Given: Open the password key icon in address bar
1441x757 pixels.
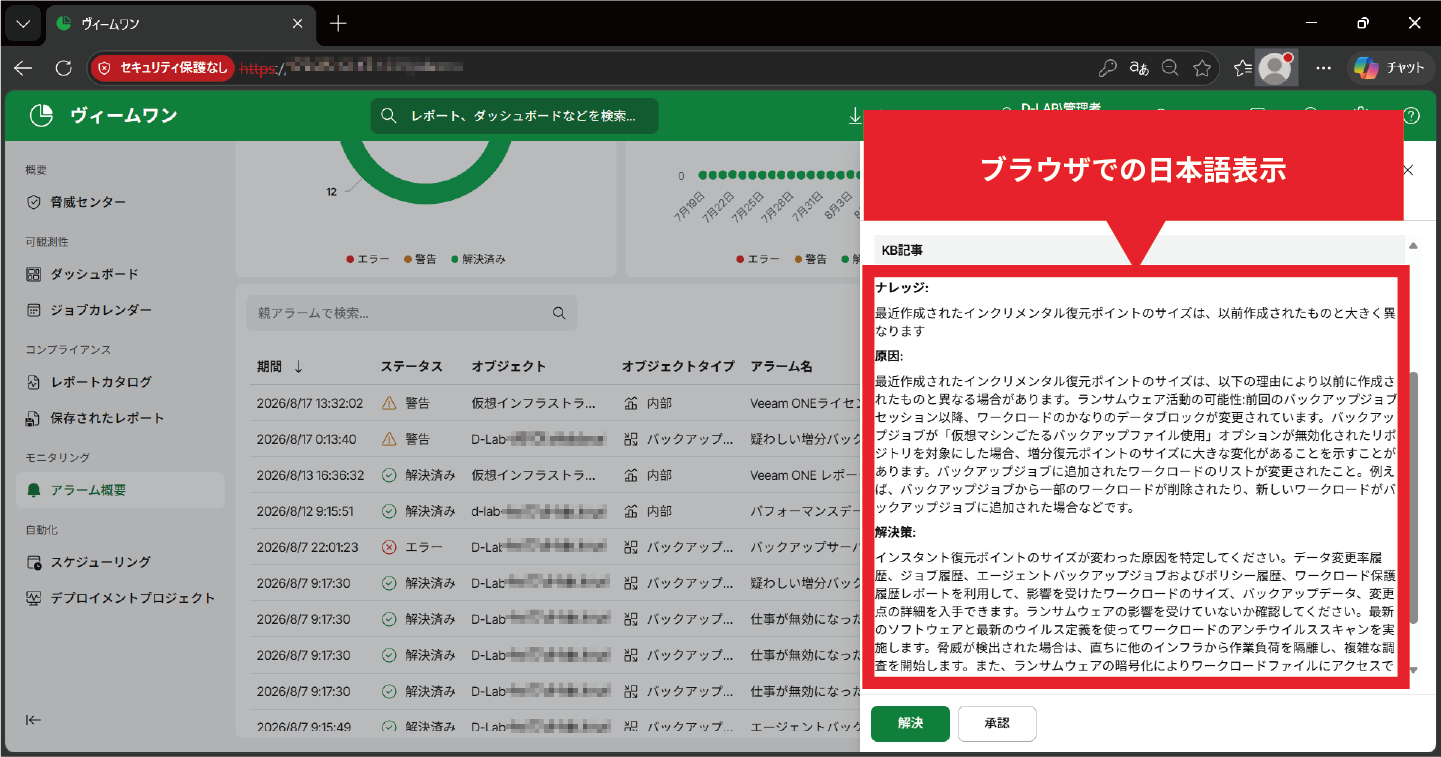Looking at the screenshot, I should (1107, 68).
